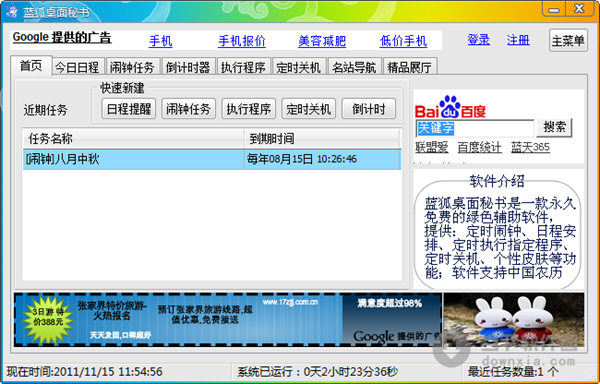Switch to the 定时关机 tab
Screen dimensions: 600x384
pos(299,68)
